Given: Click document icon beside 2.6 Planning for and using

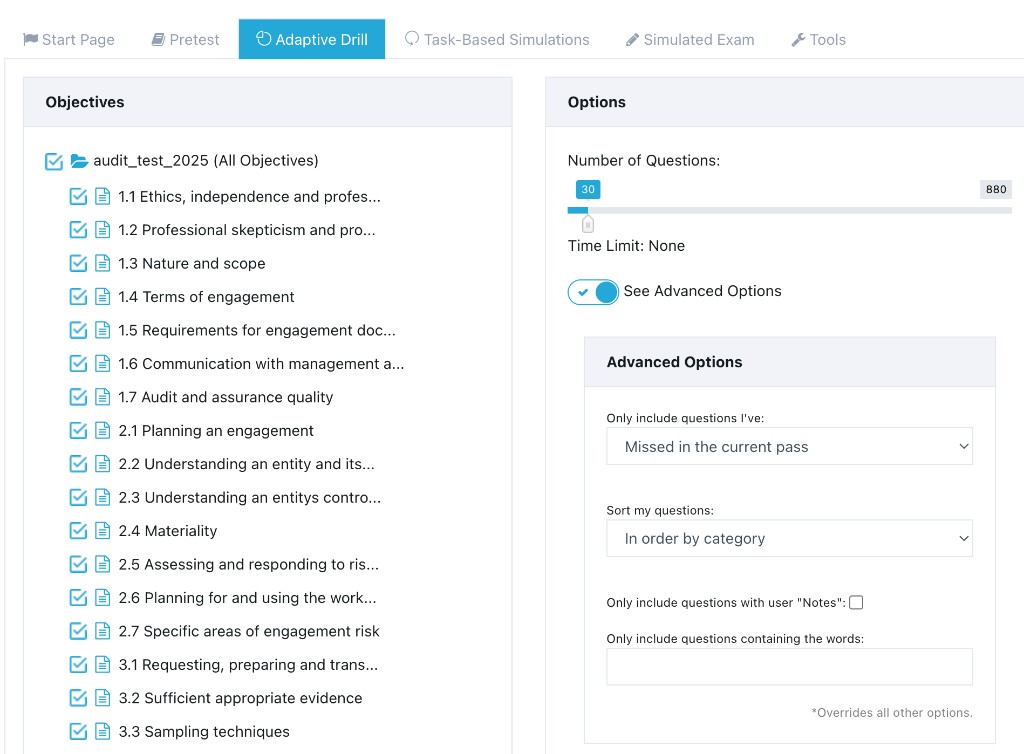Looking at the screenshot, I should coord(103,598).
